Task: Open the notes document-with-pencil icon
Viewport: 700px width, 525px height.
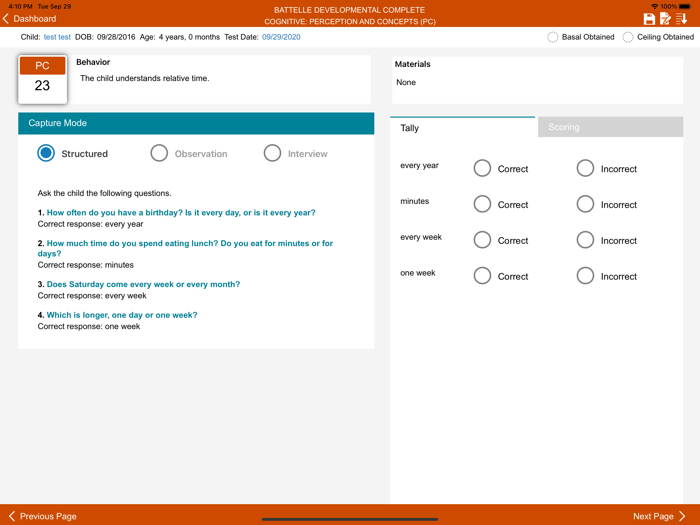Action: pyautogui.click(x=665, y=19)
